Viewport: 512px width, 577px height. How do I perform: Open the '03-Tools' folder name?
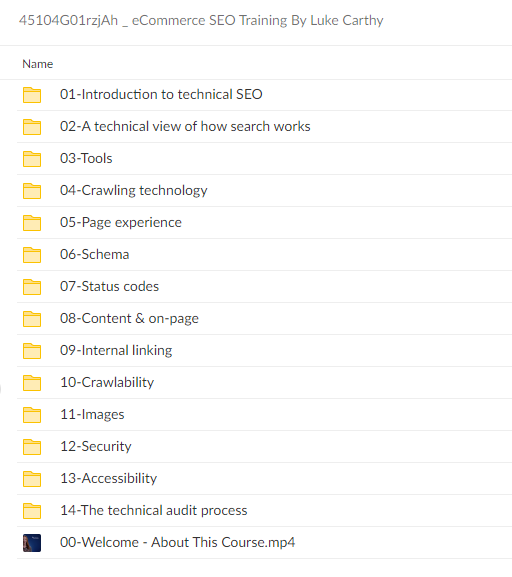tap(86, 158)
